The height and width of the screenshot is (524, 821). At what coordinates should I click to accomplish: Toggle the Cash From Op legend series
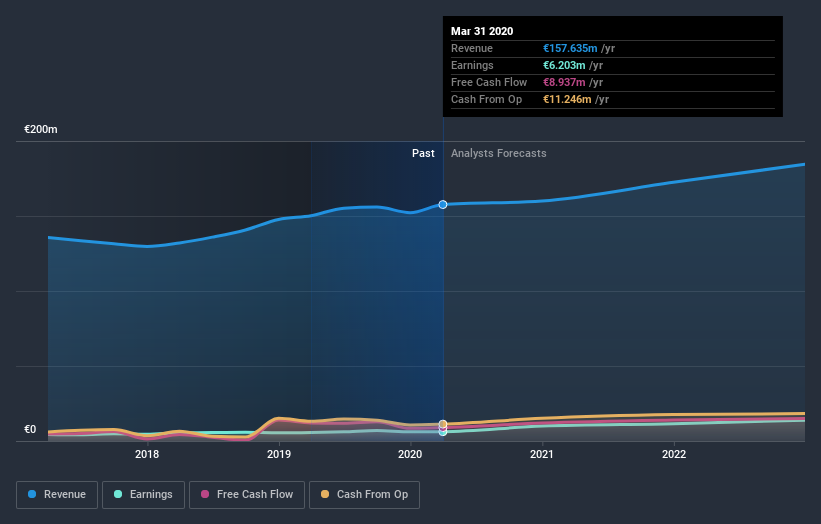pos(364,495)
